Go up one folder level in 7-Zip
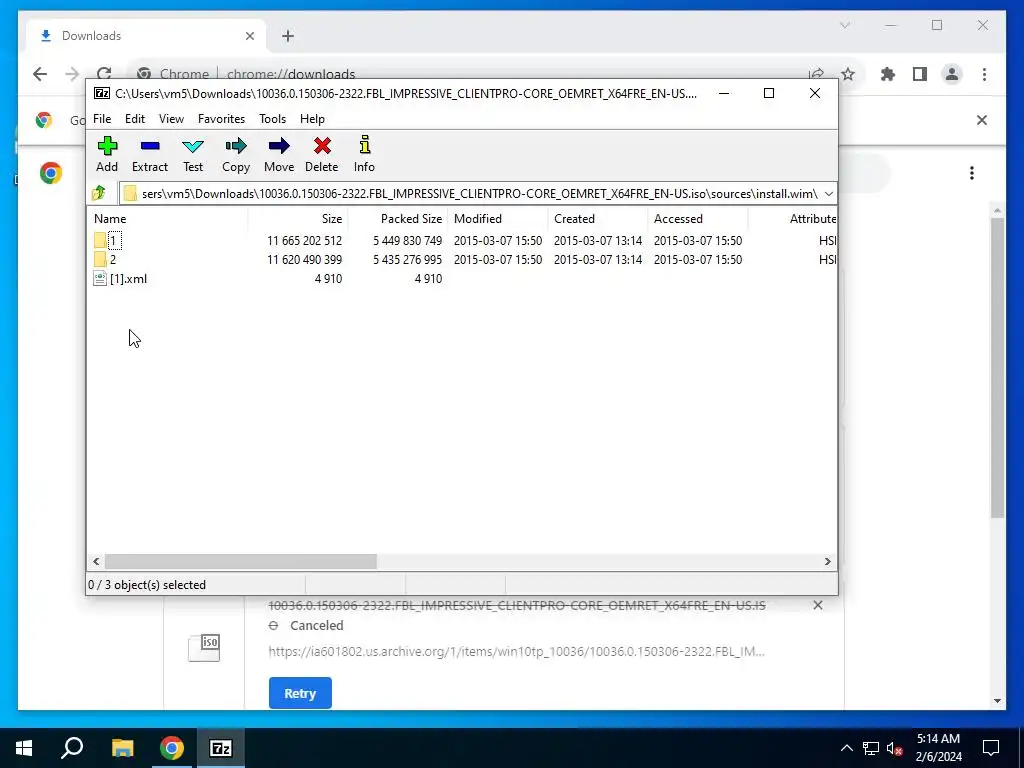This screenshot has height=768, width=1024. coord(99,193)
